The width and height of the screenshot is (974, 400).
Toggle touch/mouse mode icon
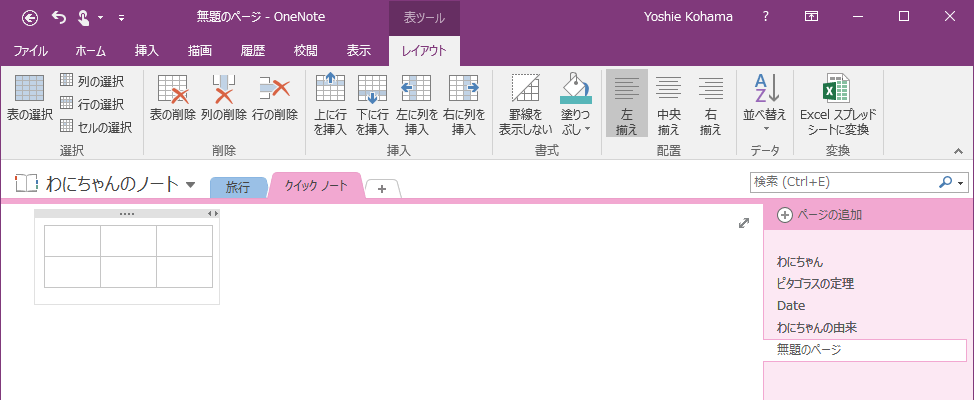[83, 17]
